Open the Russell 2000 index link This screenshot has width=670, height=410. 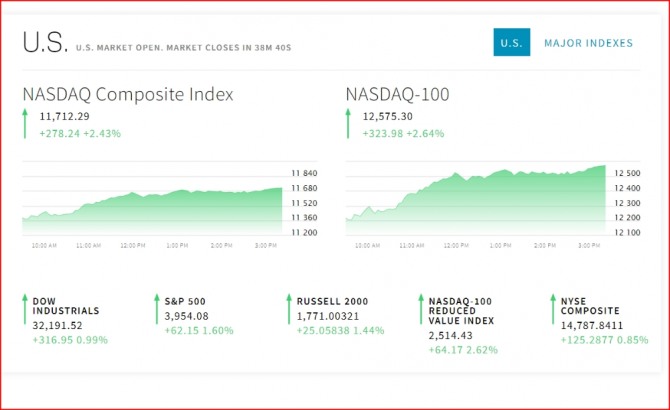[x=332, y=300]
